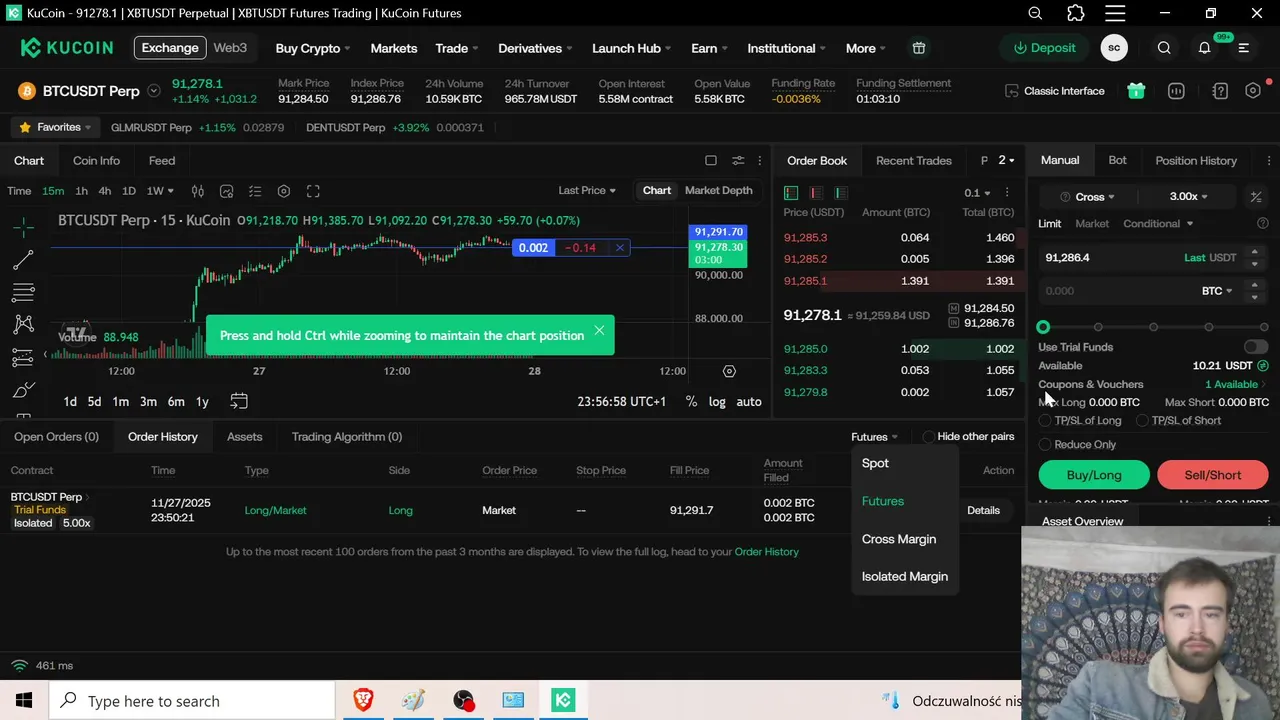Enable the TP/SL of Short option

(1142, 421)
